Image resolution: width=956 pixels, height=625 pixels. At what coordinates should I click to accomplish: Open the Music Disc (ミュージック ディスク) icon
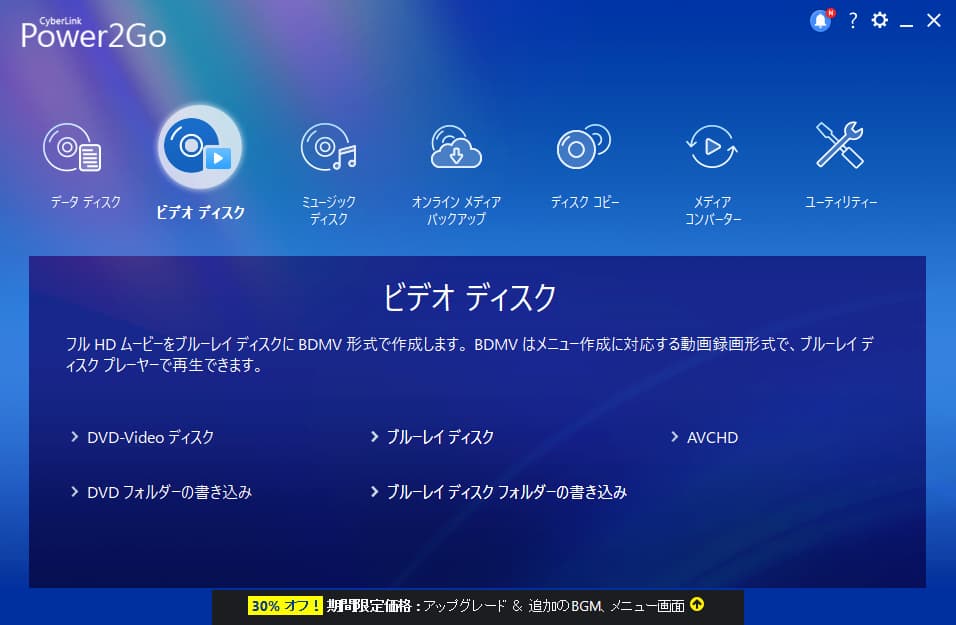click(x=329, y=147)
